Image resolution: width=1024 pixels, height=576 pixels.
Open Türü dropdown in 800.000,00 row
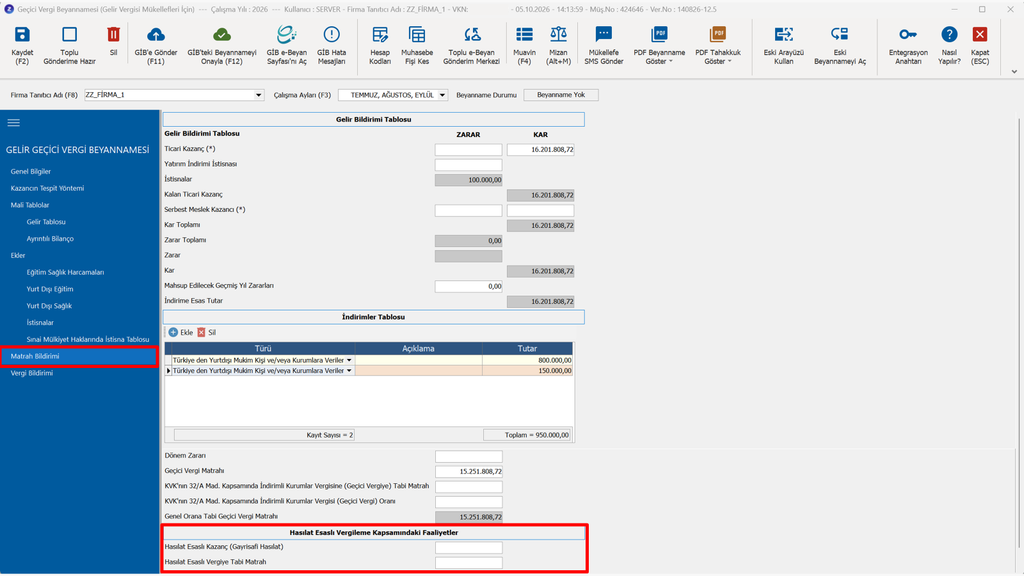tap(349, 360)
